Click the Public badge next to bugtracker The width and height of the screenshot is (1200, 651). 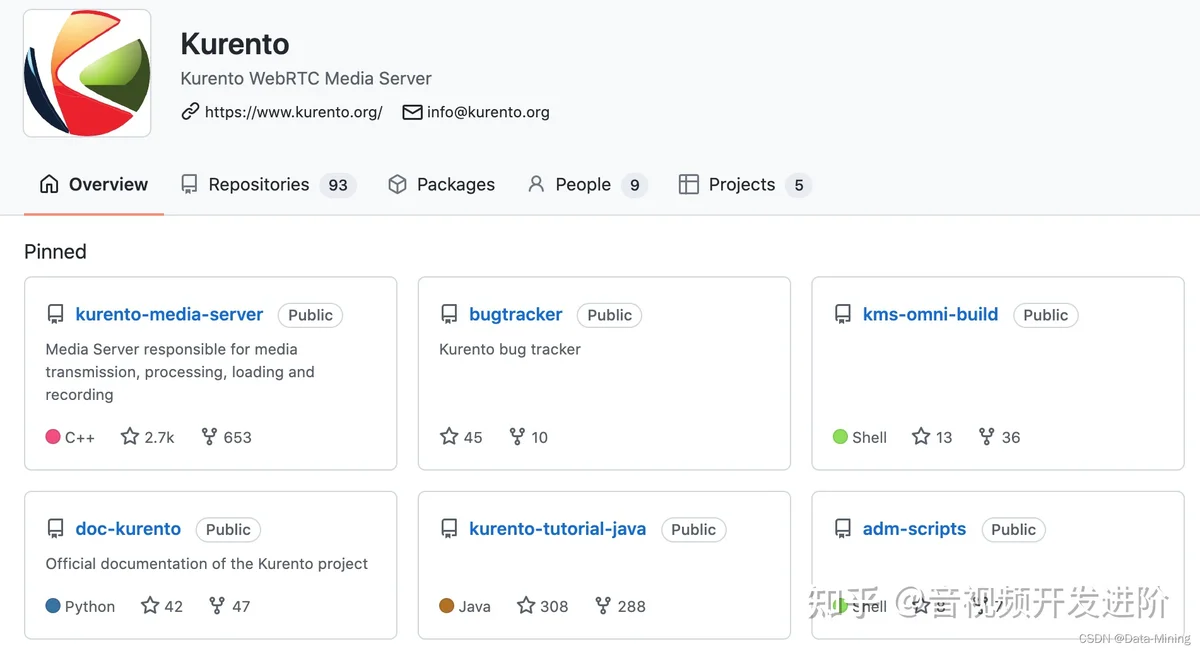pos(609,315)
